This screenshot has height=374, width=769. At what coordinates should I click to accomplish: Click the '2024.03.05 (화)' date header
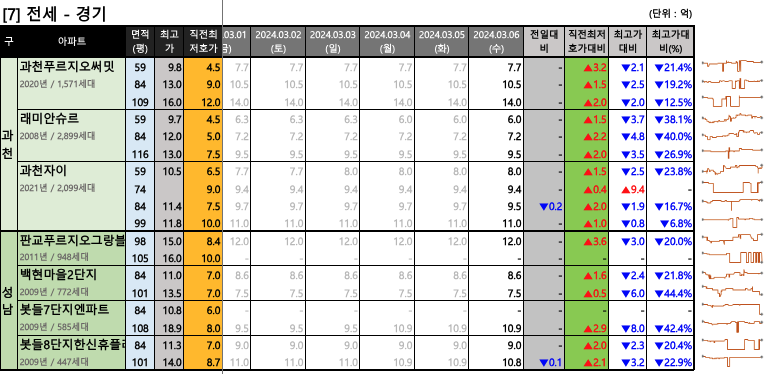tap(442, 41)
